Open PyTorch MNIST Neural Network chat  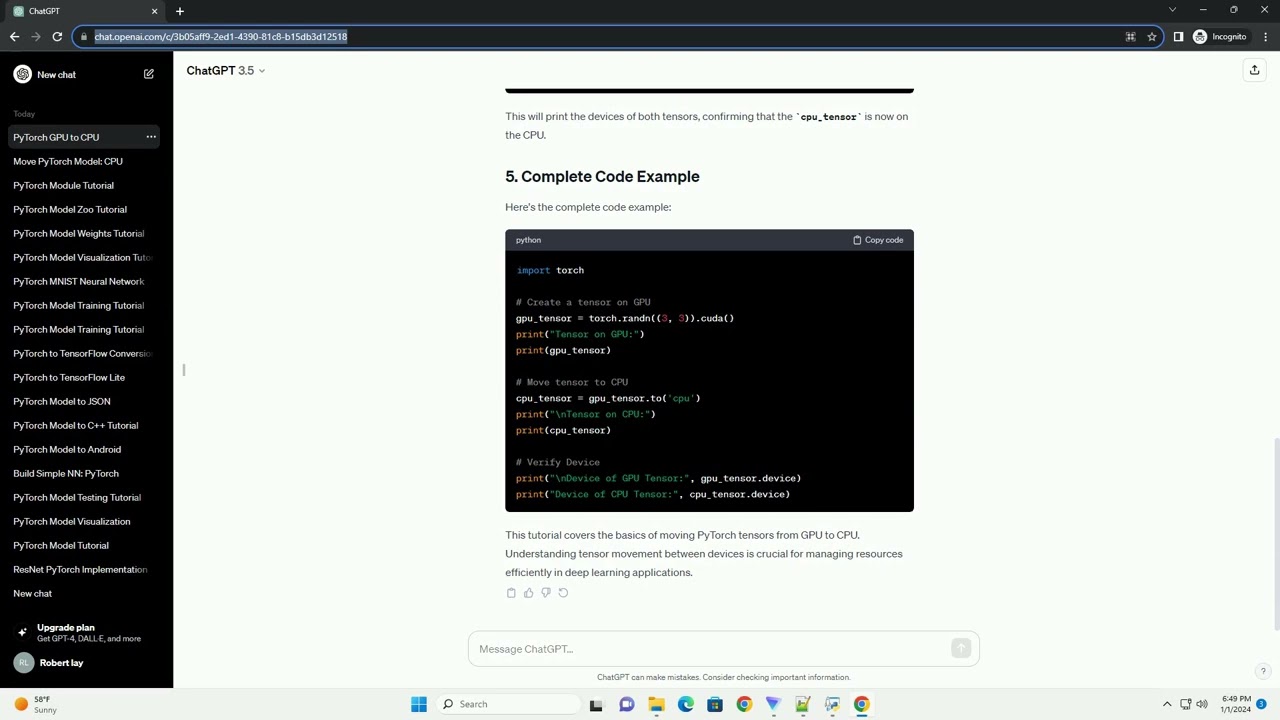point(86,281)
